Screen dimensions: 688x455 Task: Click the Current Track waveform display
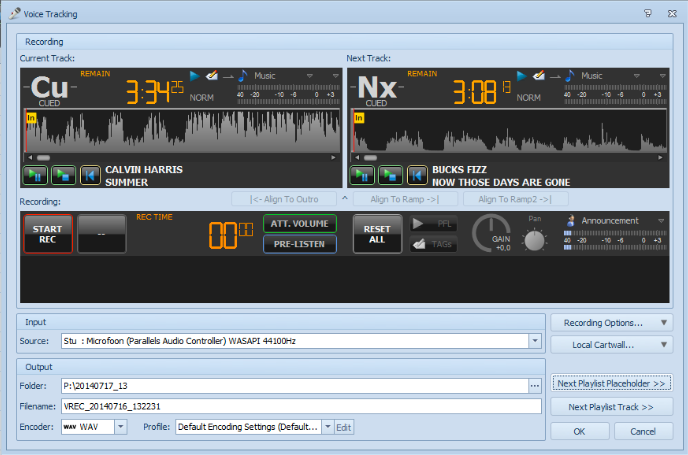[x=182, y=131]
